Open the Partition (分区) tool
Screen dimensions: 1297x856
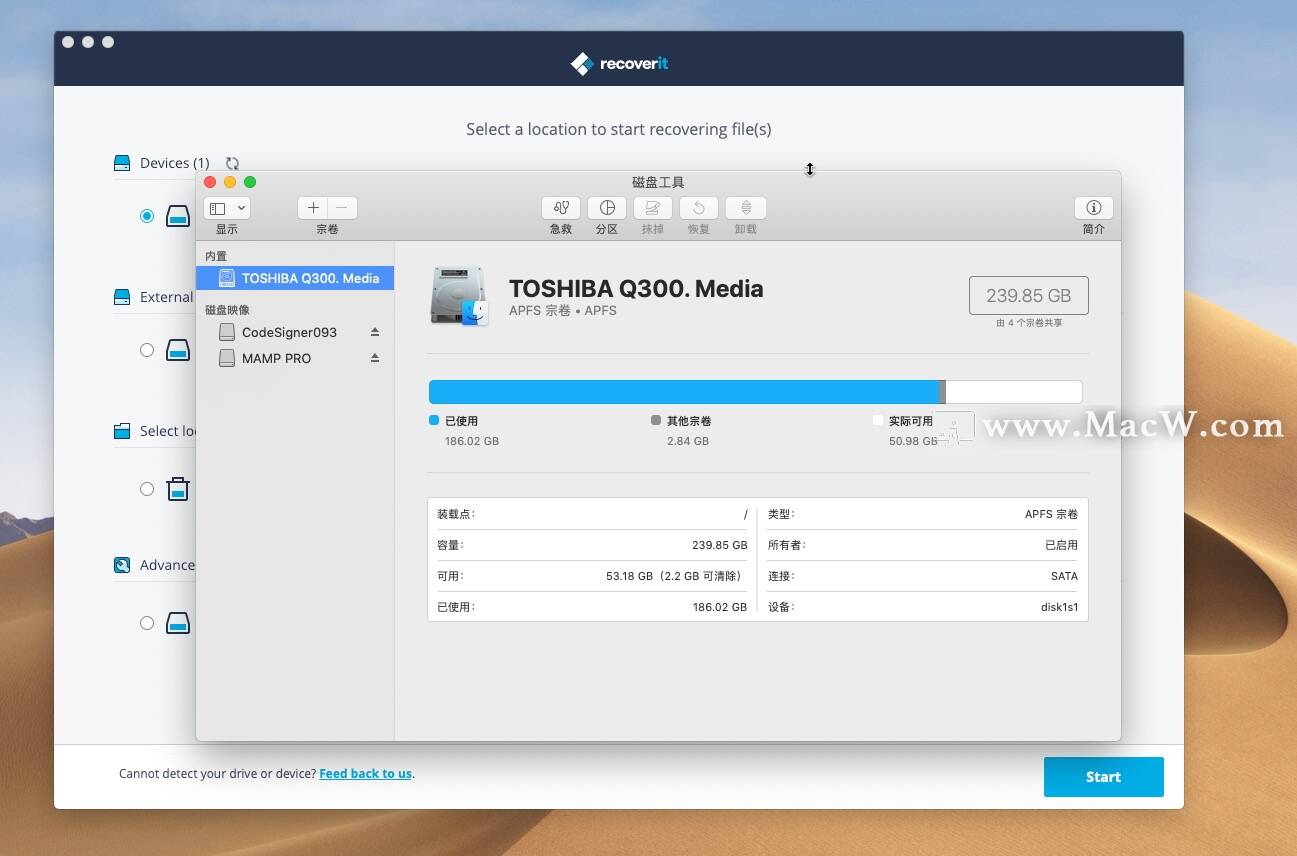607,208
